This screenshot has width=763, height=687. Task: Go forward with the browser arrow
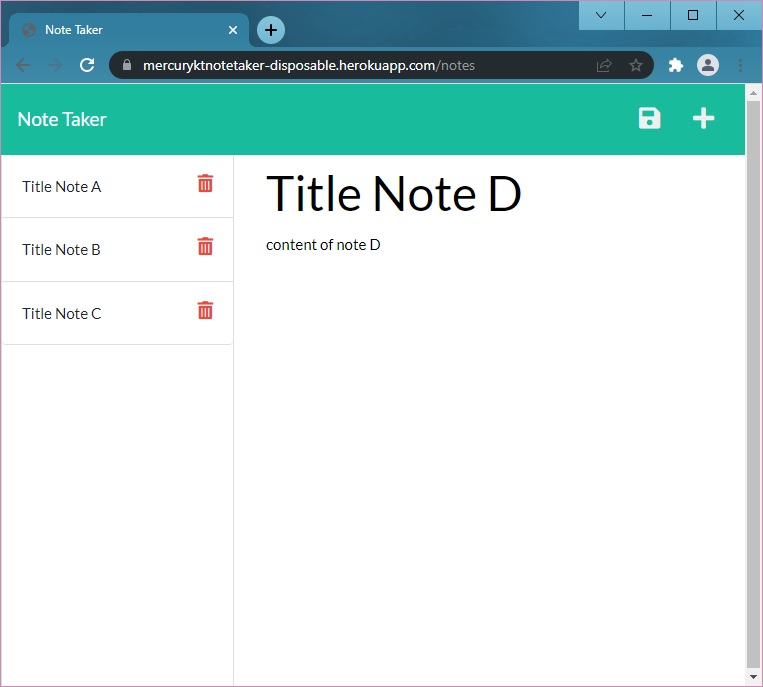tap(55, 65)
